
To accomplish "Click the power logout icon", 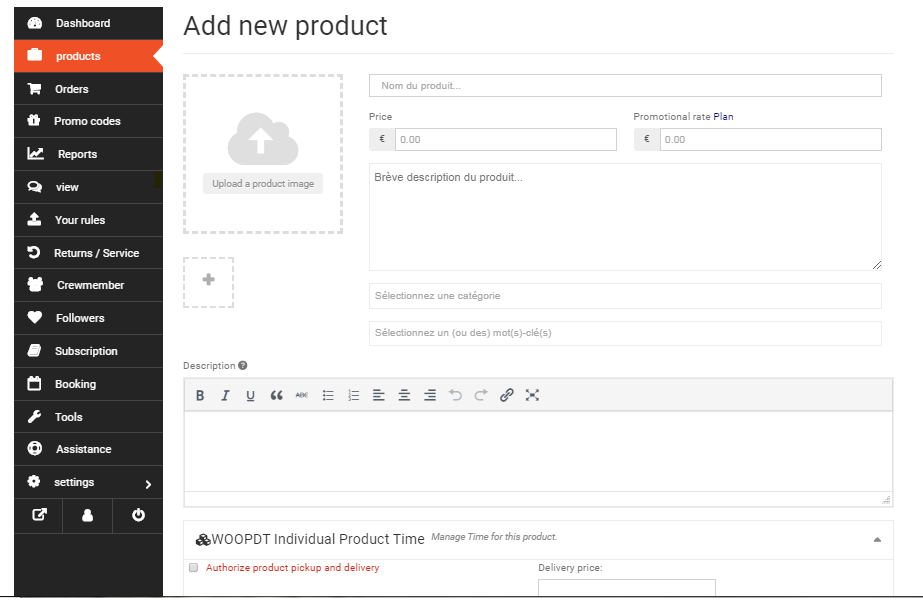I will pyautogui.click(x=138, y=515).
